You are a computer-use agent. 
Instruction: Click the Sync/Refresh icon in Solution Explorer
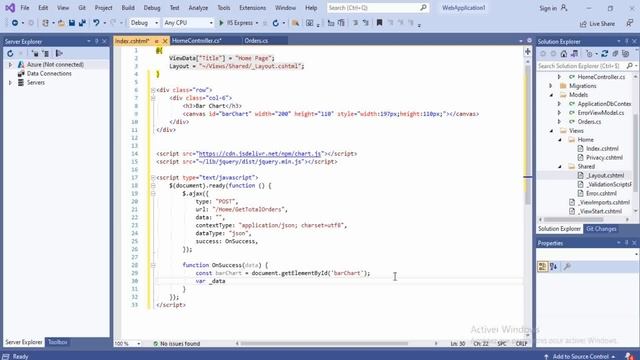(x=604, y=53)
